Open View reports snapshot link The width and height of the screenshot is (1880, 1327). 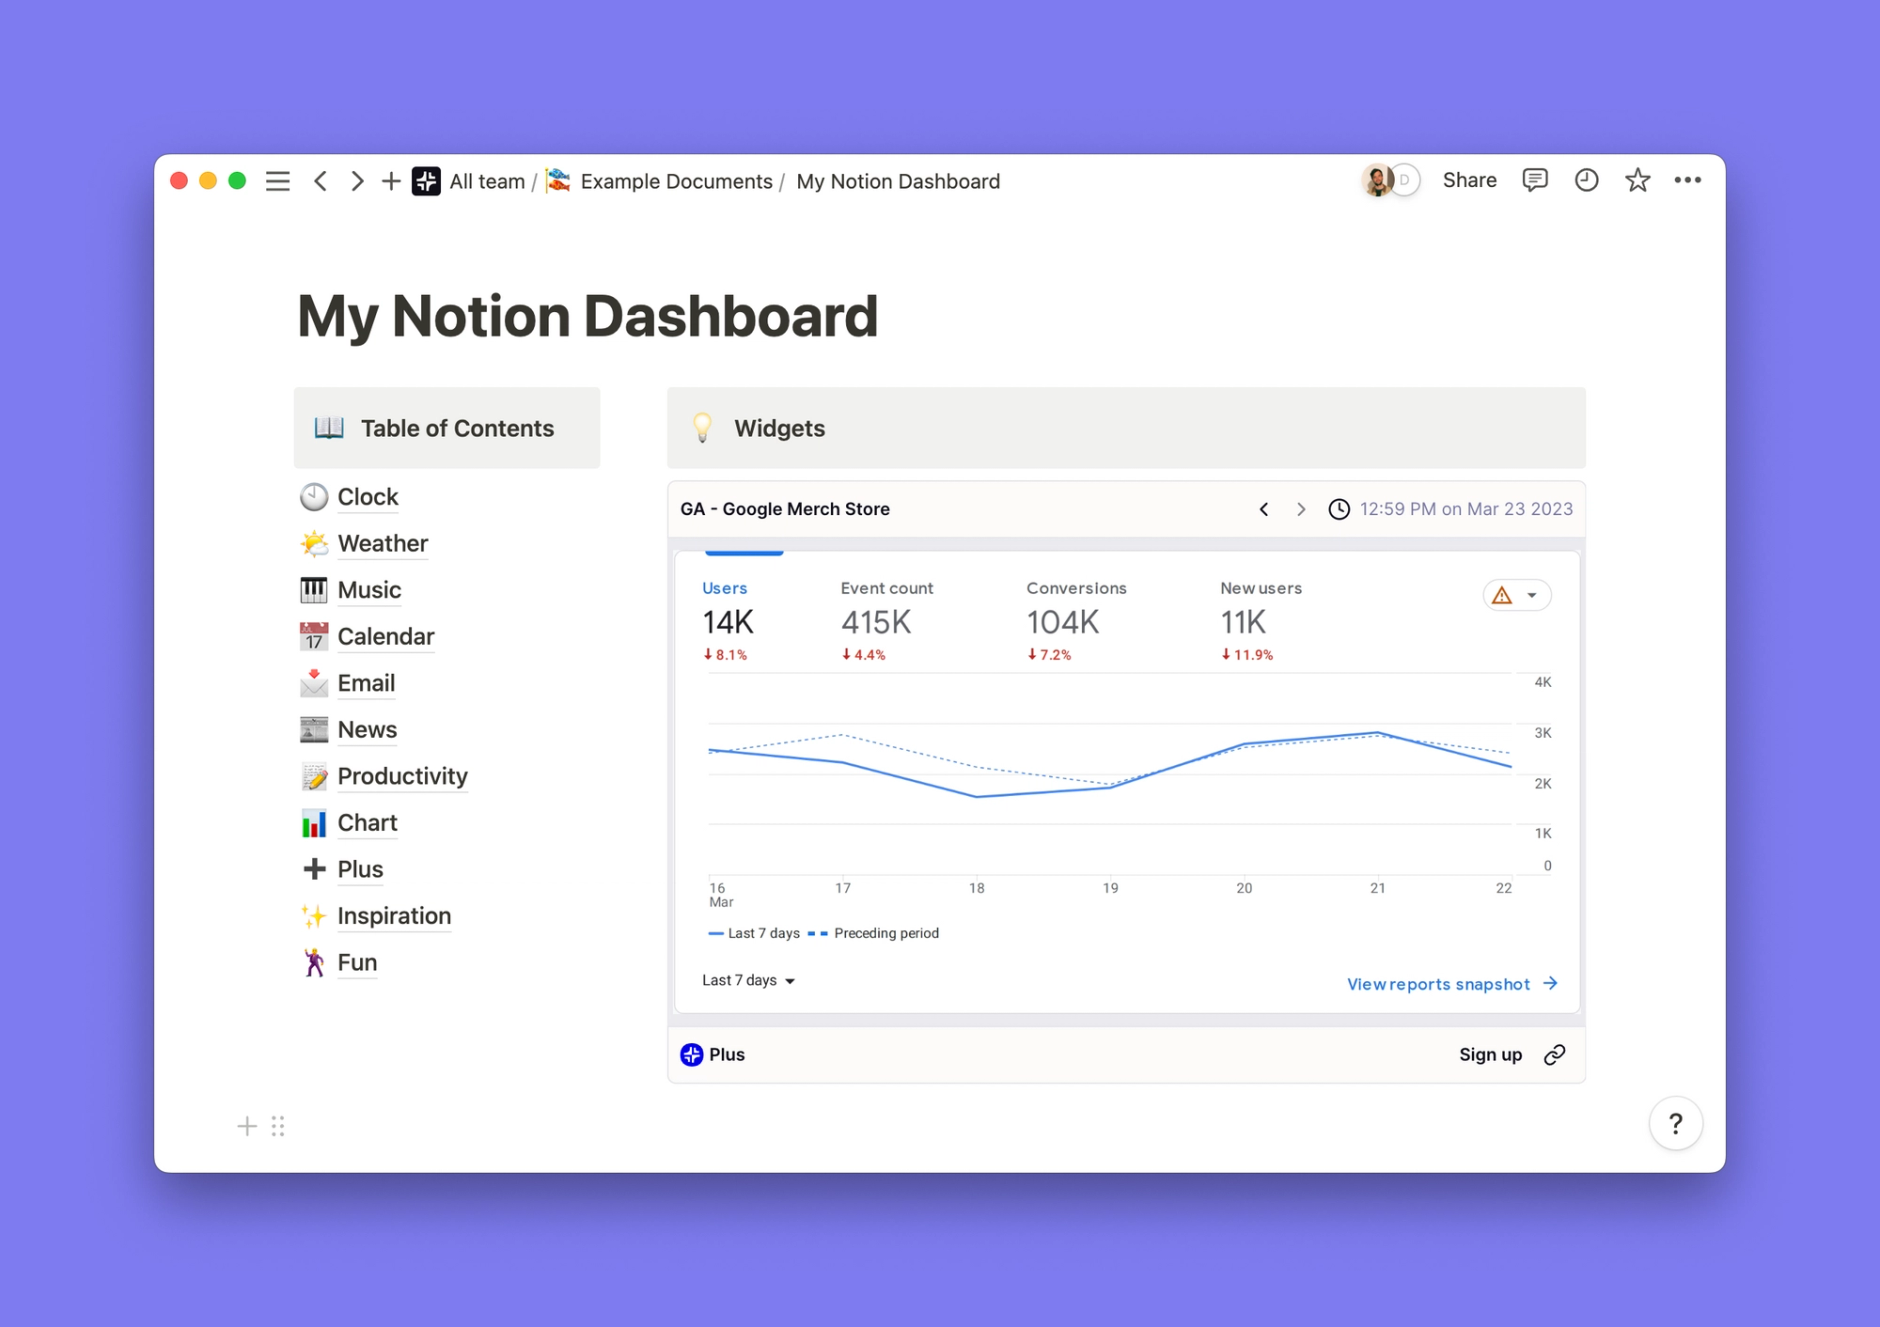[x=1452, y=984]
